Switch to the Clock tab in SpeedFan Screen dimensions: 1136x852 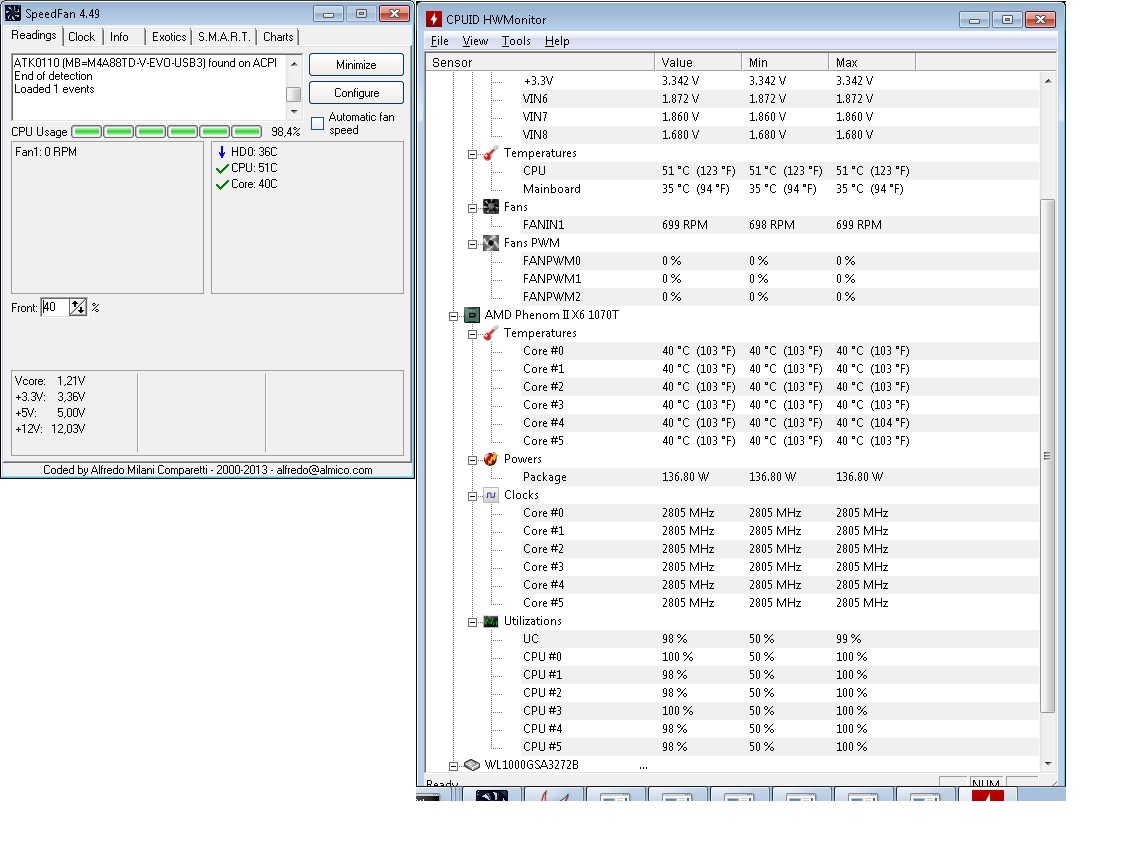pyautogui.click(x=81, y=37)
